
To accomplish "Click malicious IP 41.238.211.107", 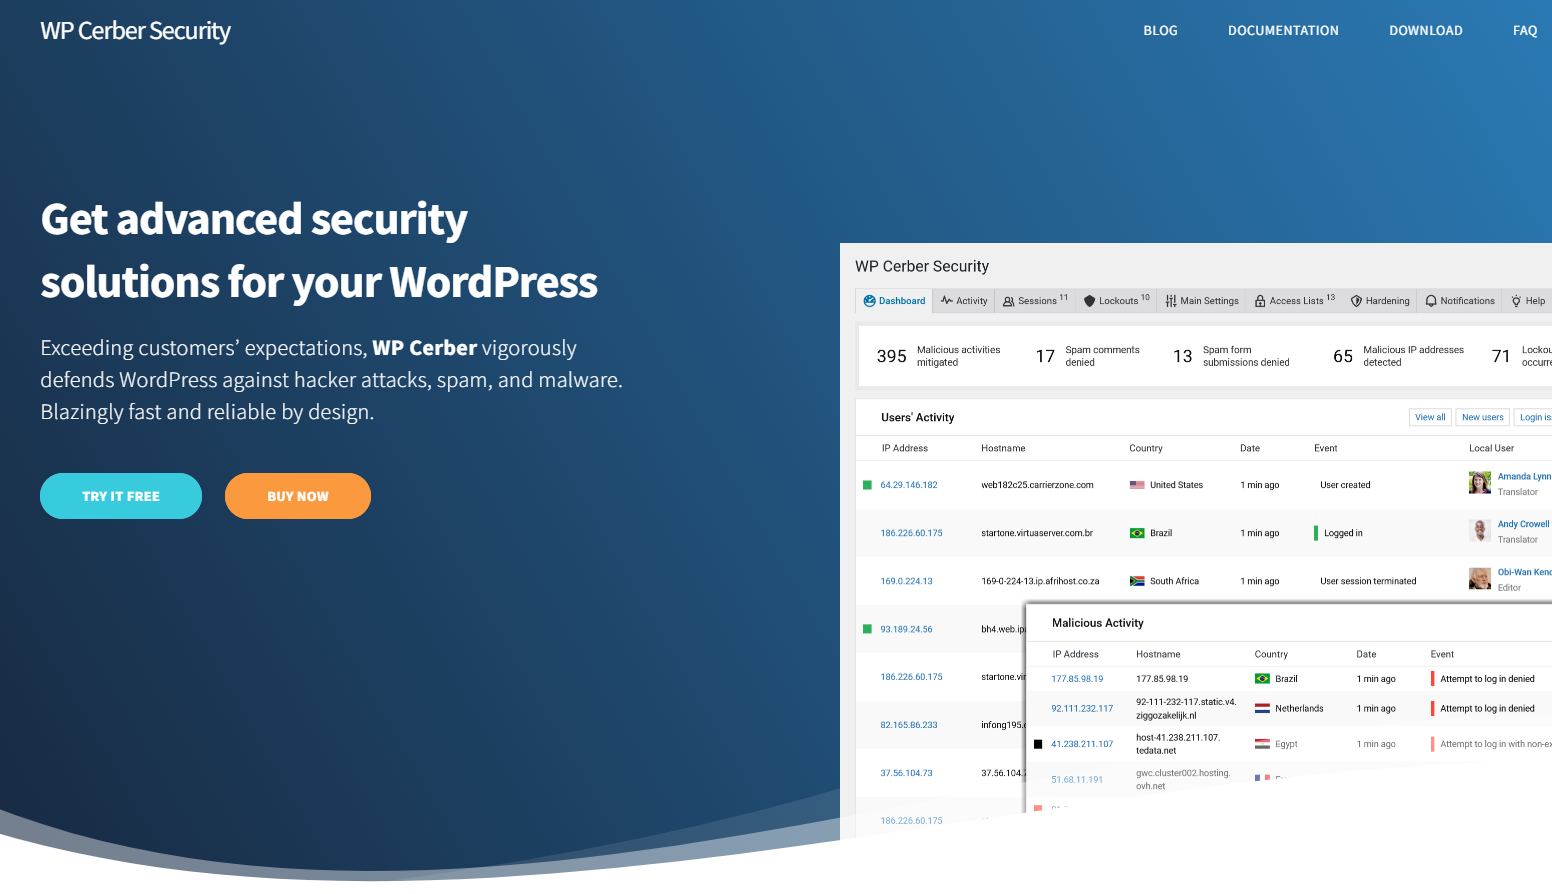I will (1082, 744).
